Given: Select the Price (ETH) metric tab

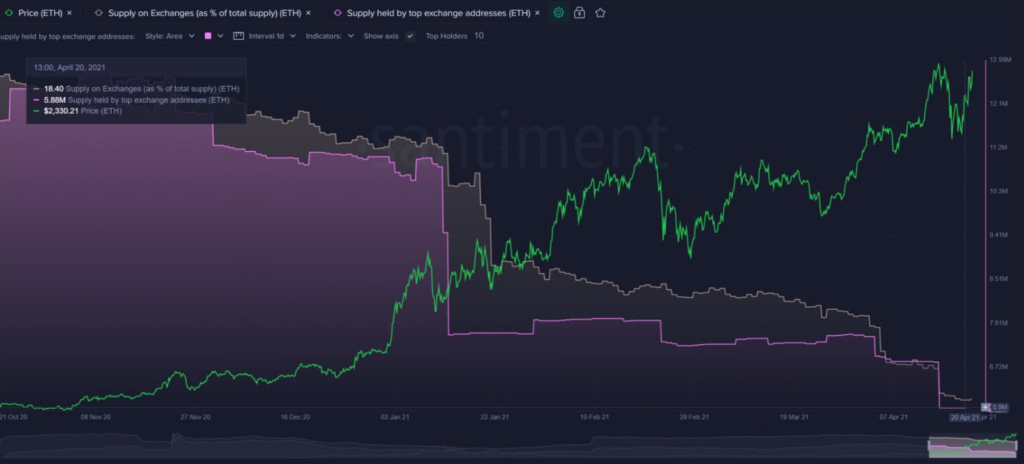Looking at the screenshot, I should [40, 12].
